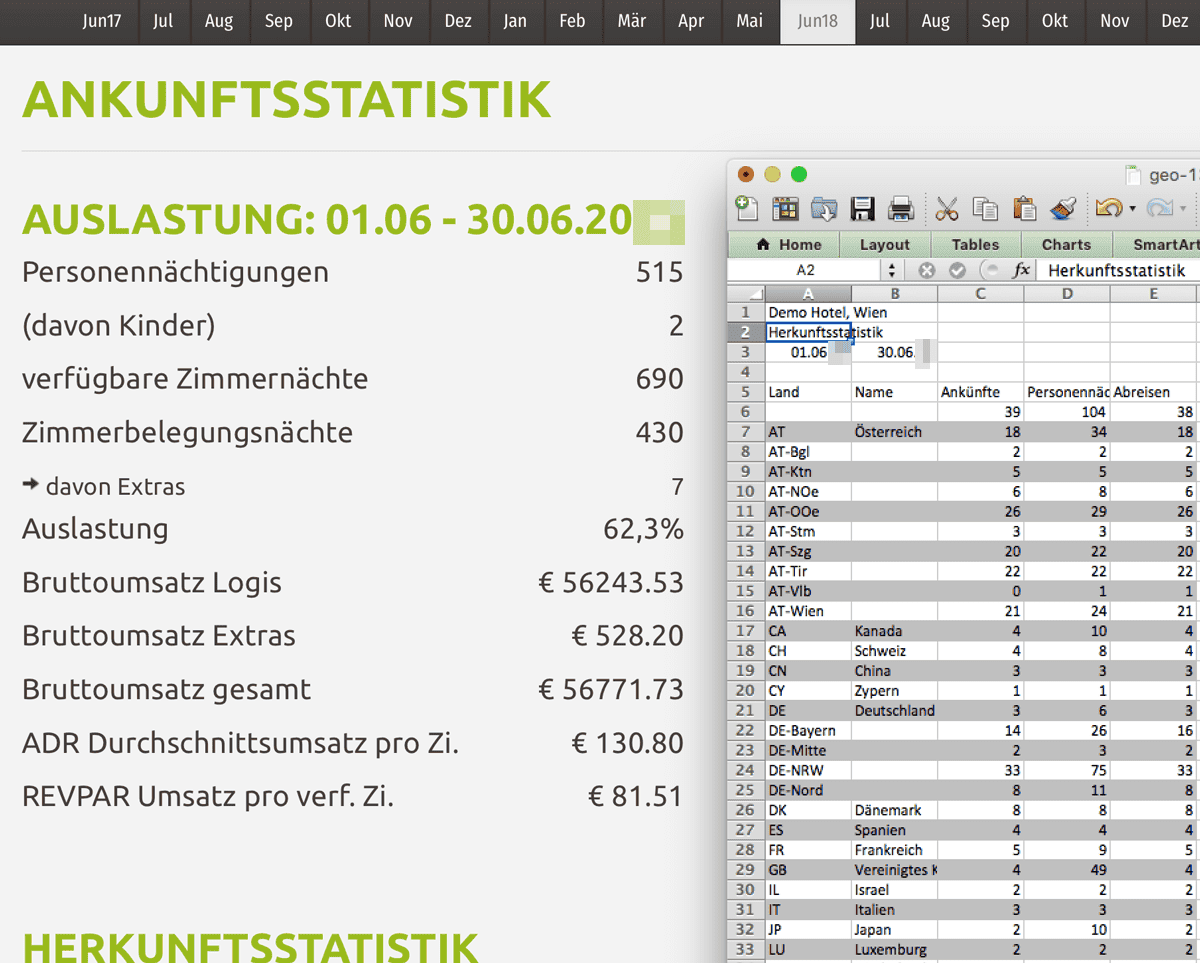1200x963 pixels.
Task: Click the 'Kanada' name cell
Action: [x=894, y=631]
